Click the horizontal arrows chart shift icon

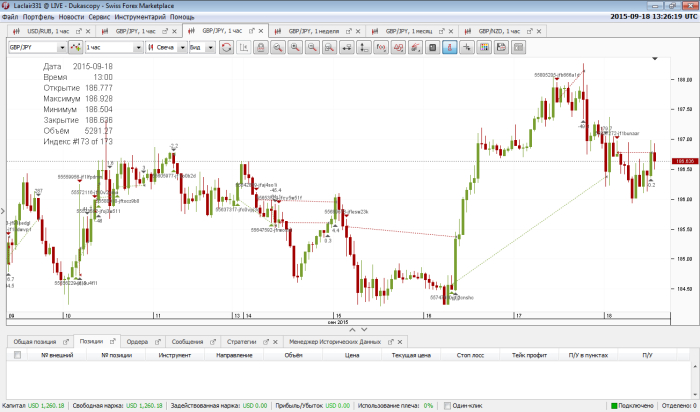coord(346,47)
